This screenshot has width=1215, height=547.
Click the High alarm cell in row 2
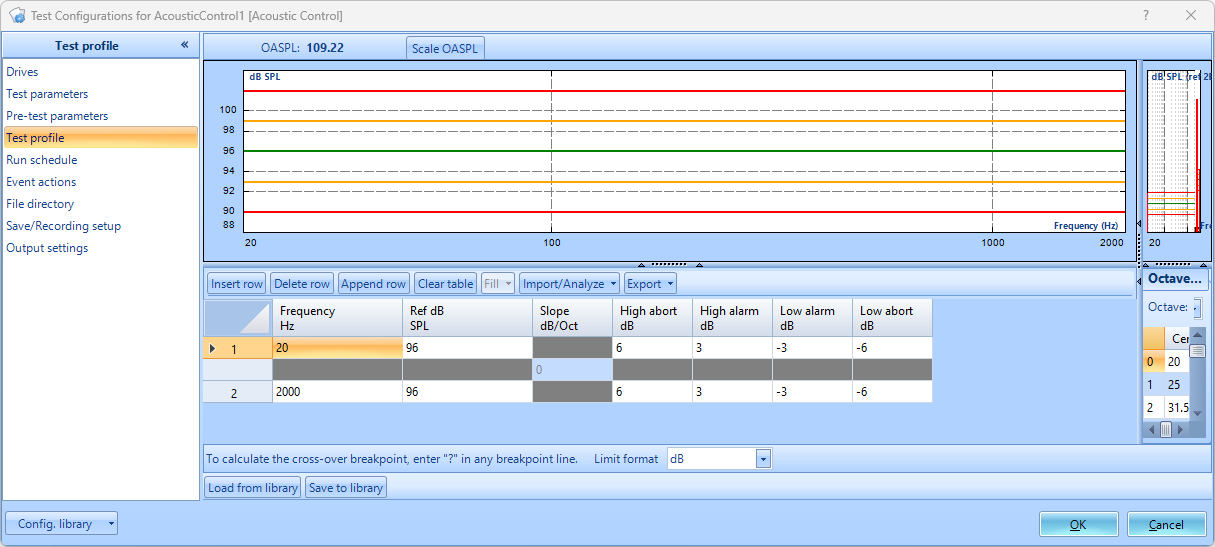732,392
